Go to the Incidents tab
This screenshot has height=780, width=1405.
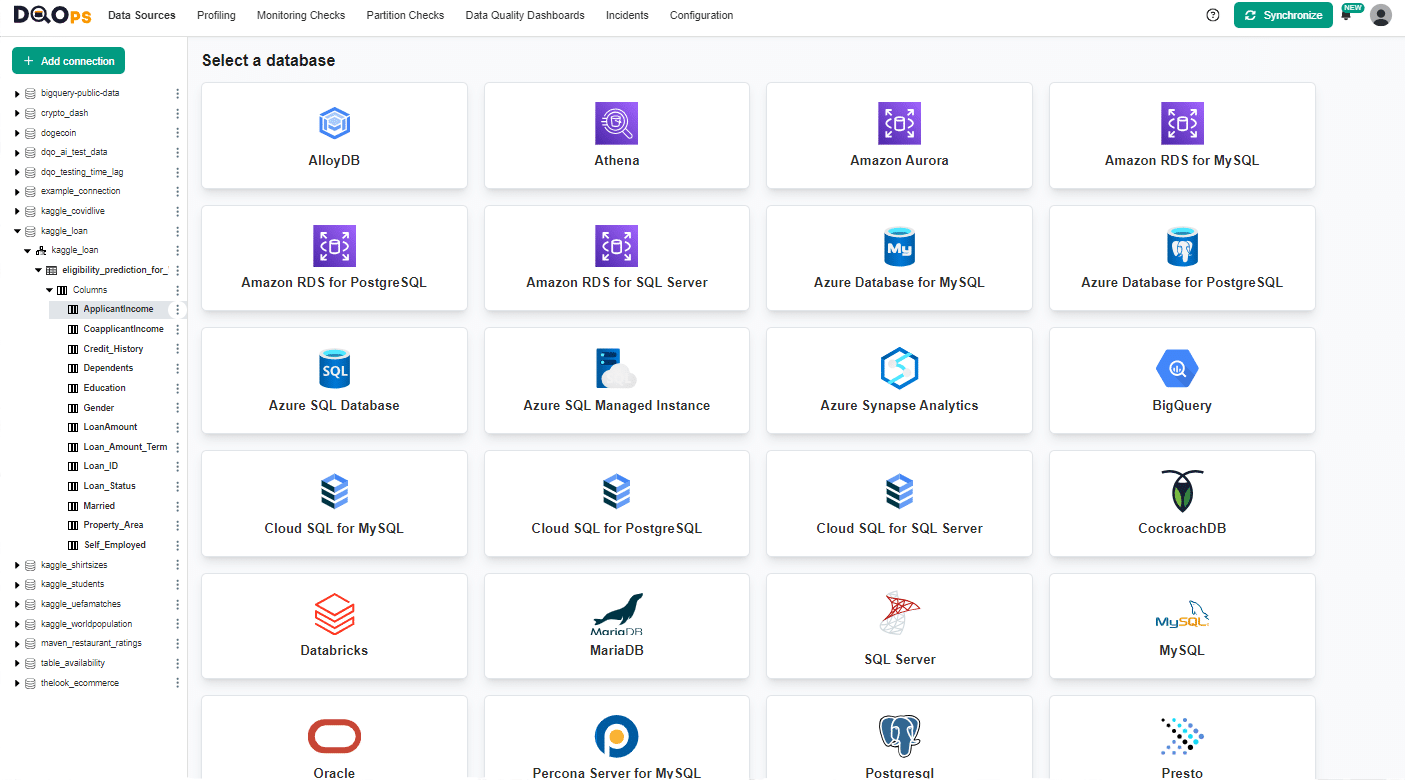pos(627,15)
